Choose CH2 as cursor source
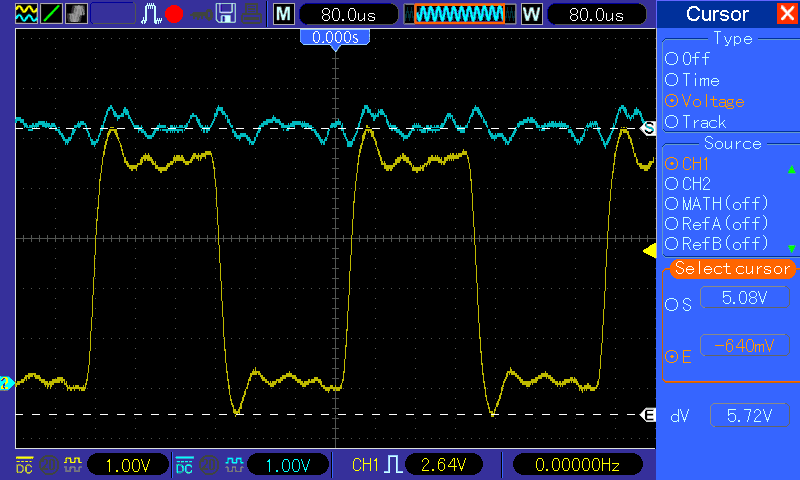The height and width of the screenshot is (480, 800). coord(688,184)
